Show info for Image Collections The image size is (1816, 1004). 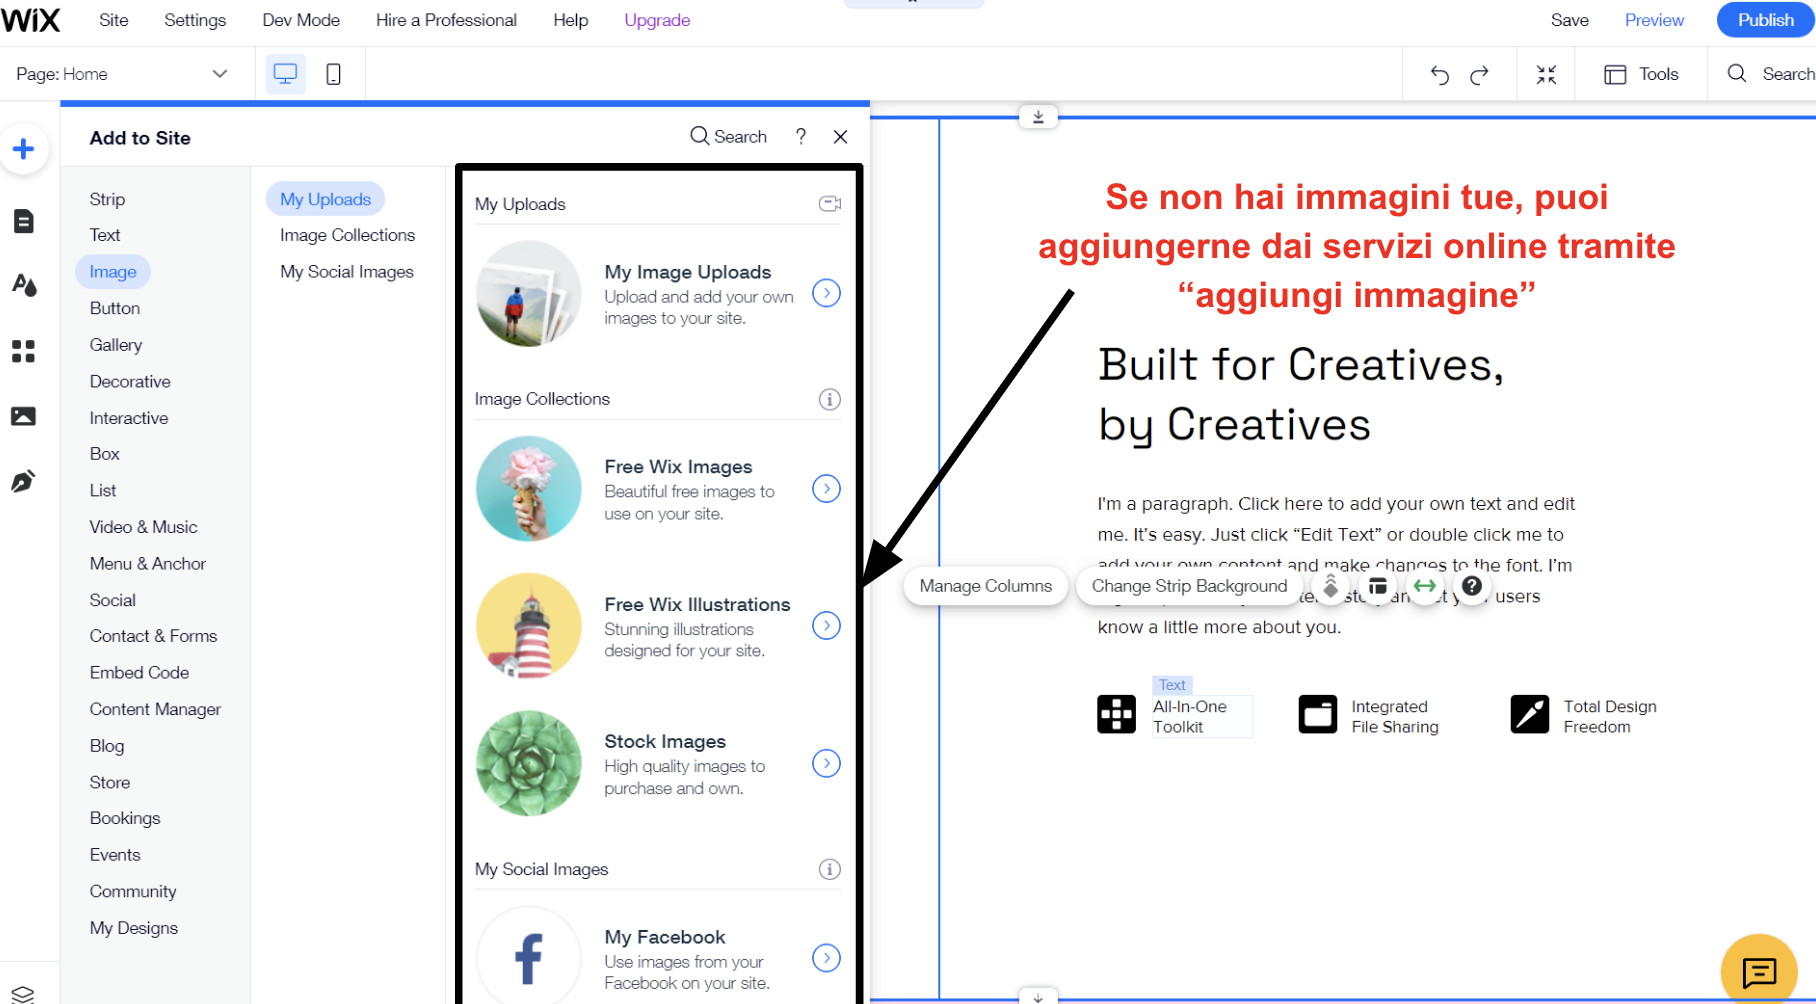[829, 399]
